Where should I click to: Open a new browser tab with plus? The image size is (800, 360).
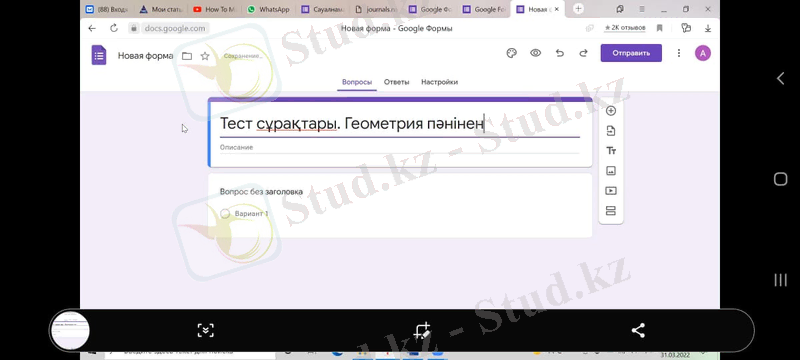pyautogui.click(x=579, y=9)
